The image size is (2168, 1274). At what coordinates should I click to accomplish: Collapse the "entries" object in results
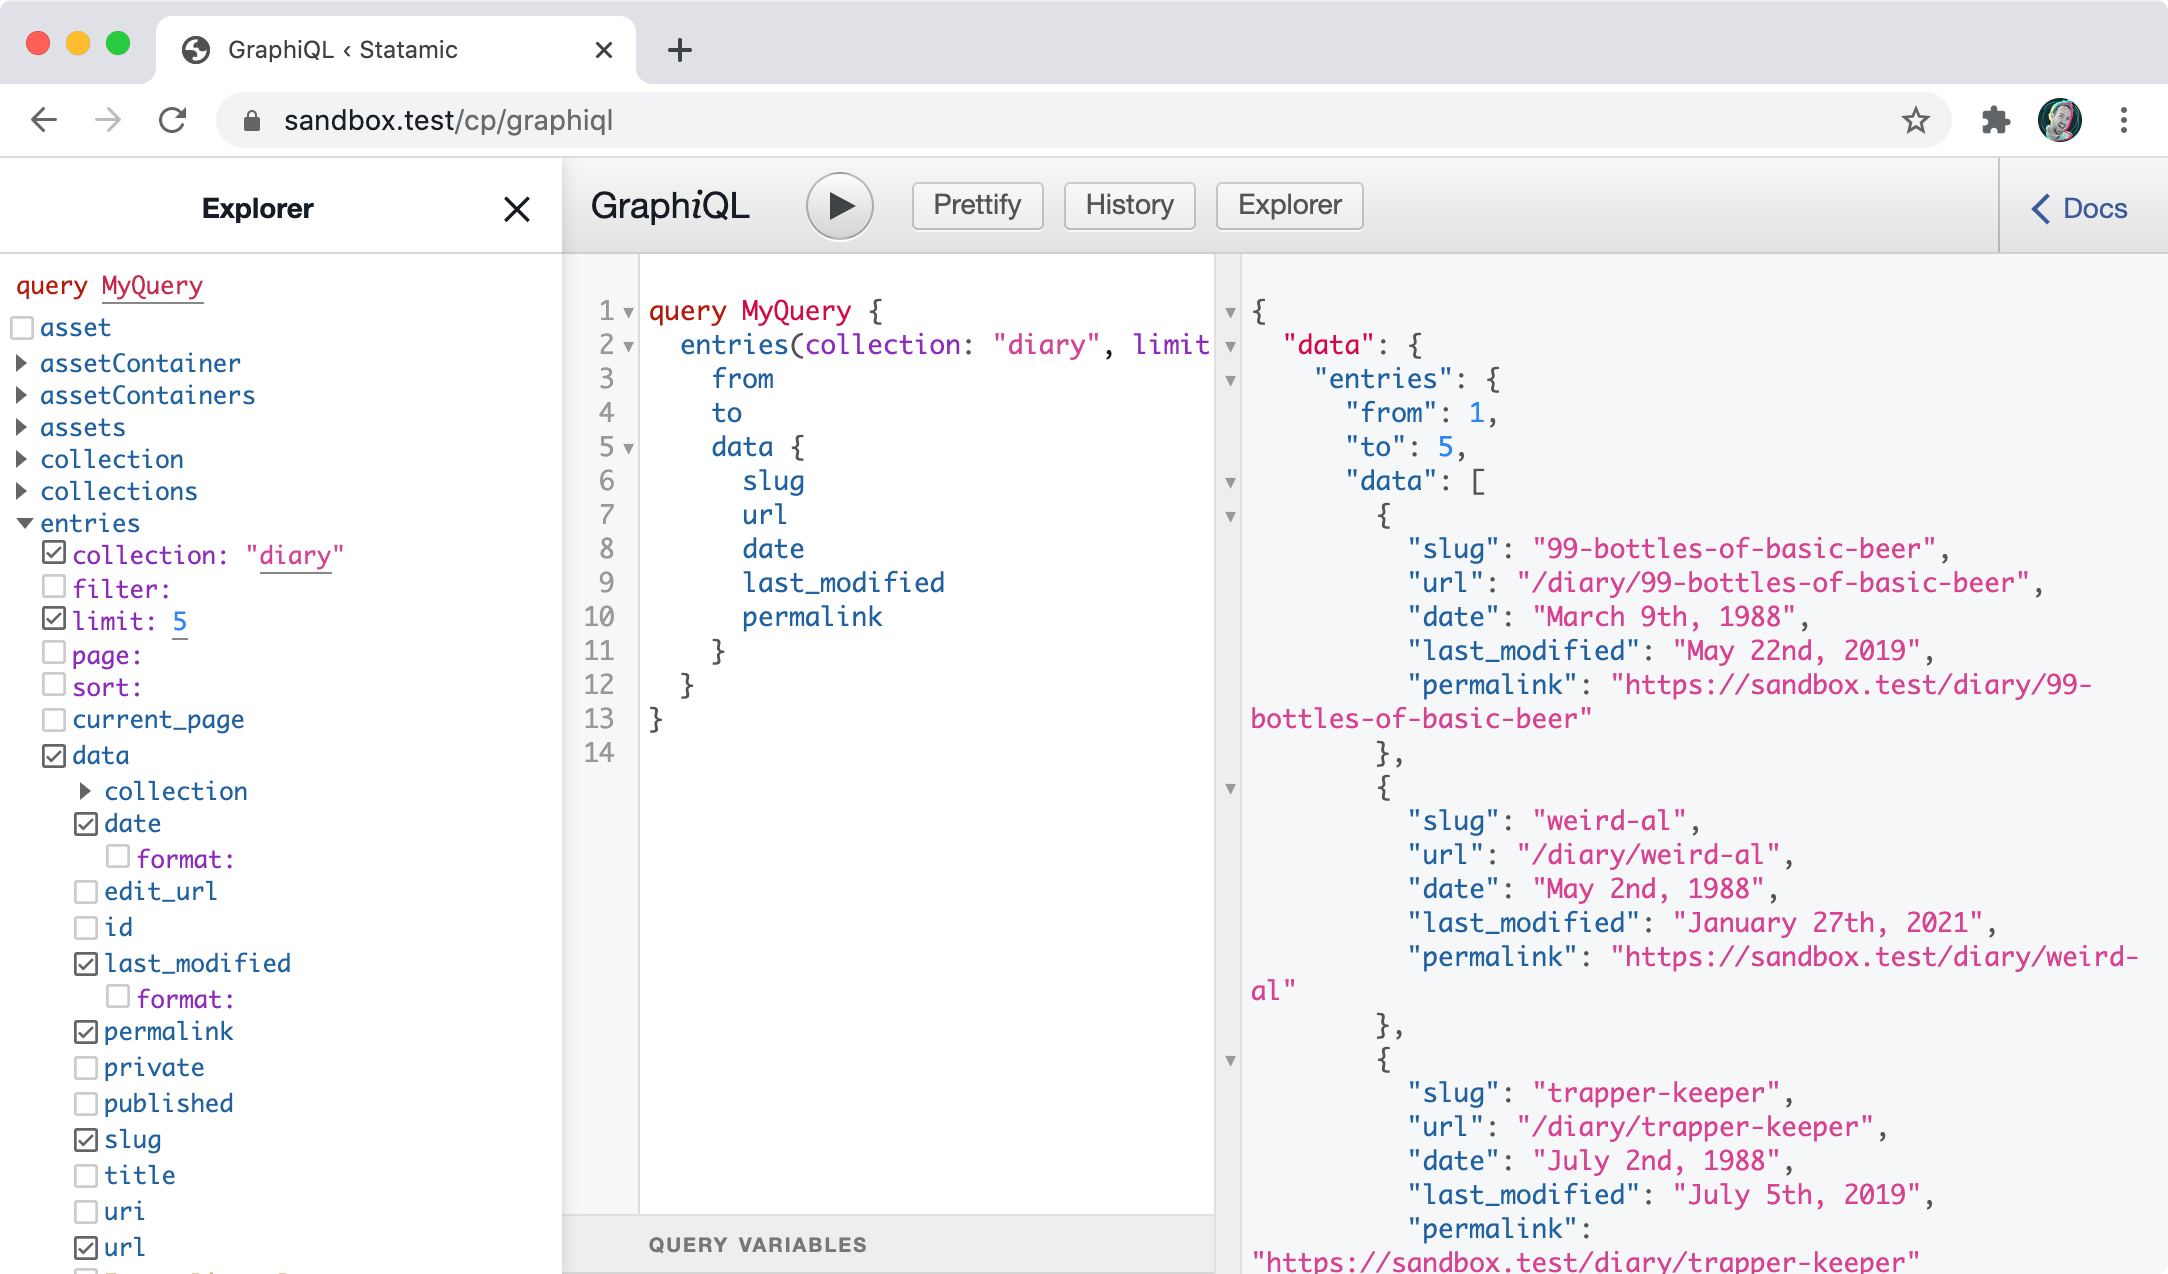[x=1231, y=381]
